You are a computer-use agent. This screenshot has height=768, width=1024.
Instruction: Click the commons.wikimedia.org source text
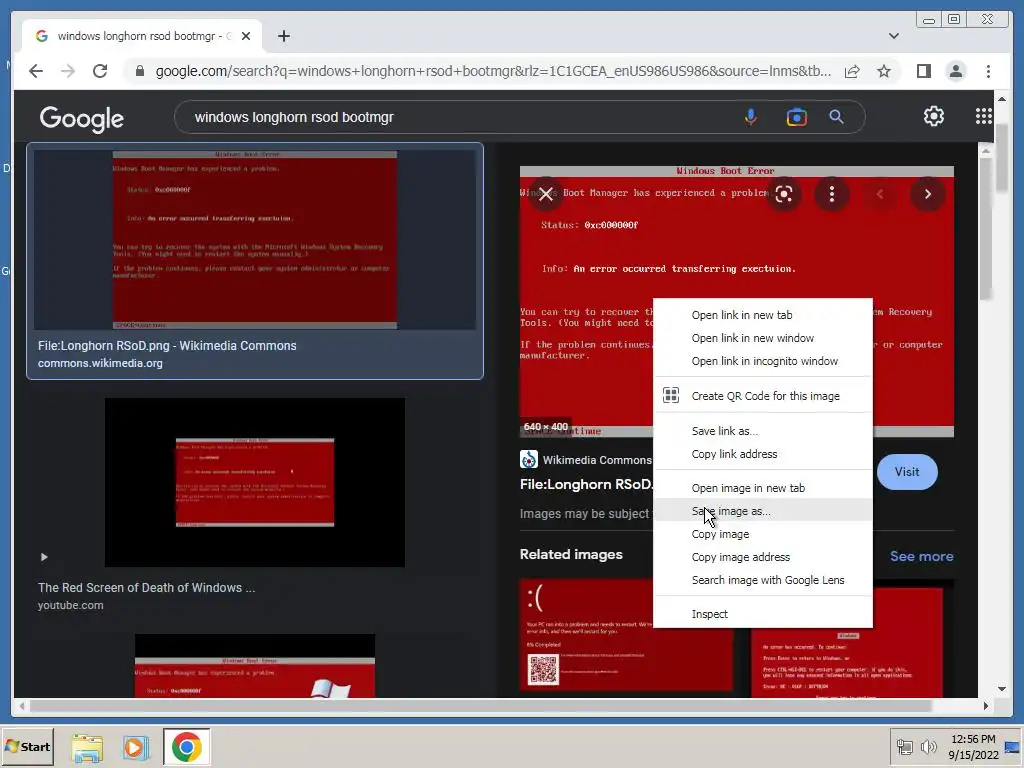pos(100,363)
